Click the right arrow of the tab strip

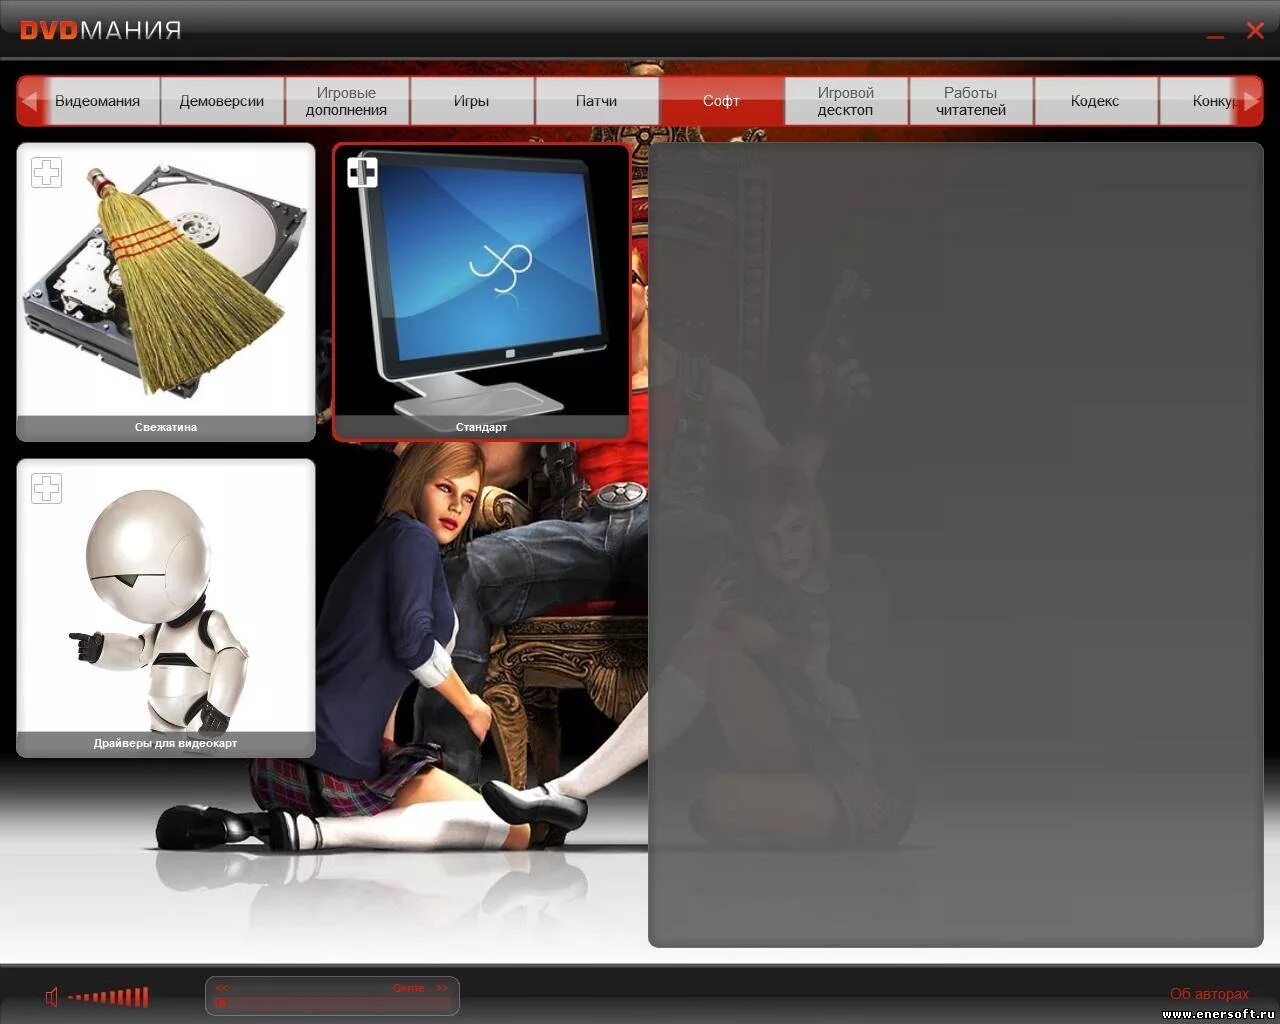(1251, 101)
